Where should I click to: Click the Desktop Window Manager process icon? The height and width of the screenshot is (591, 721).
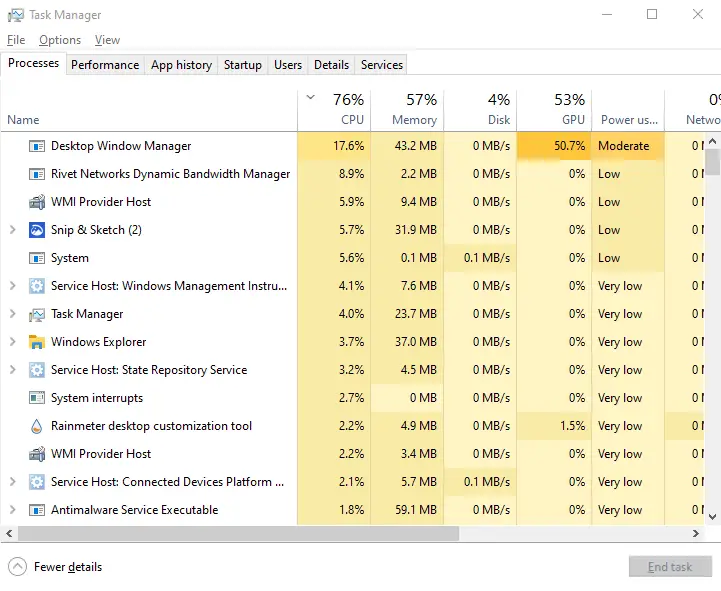tap(37, 146)
